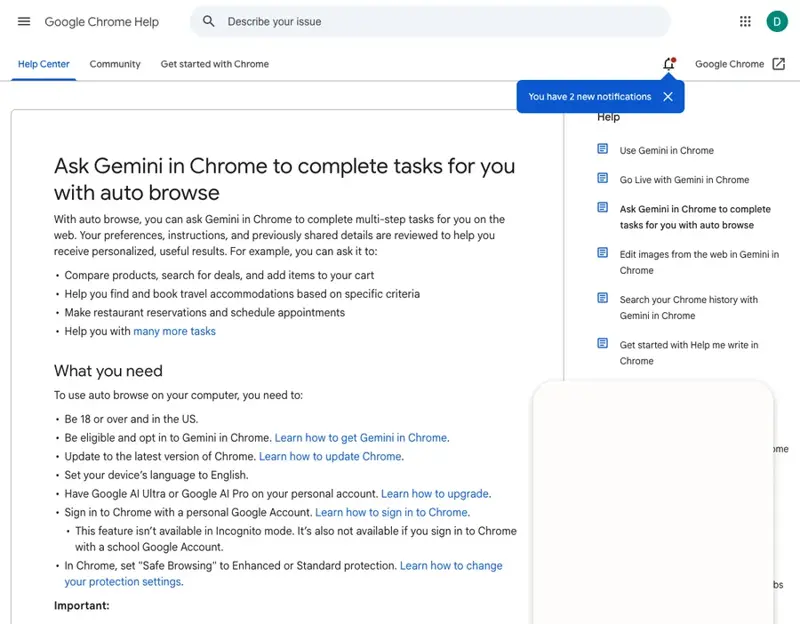Click the You have 2 new notifications message
This screenshot has width=800, height=624.
589,96
